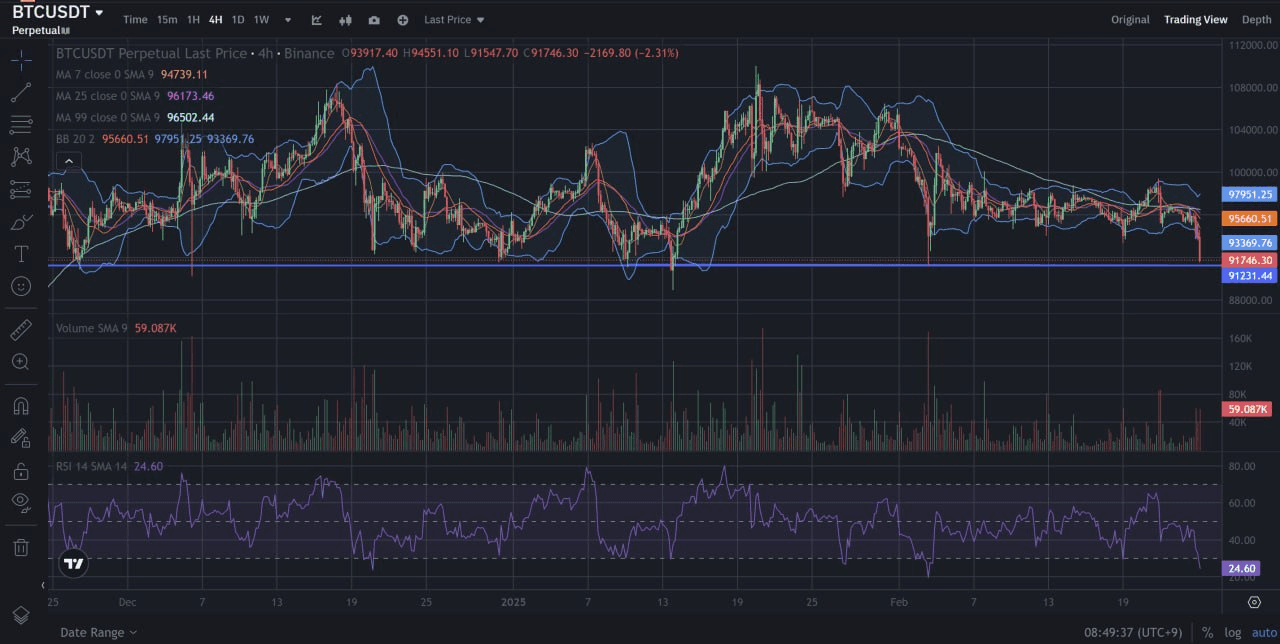Toggle hide all drawings eye icon
The width and height of the screenshot is (1280, 644).
[21, 502]
